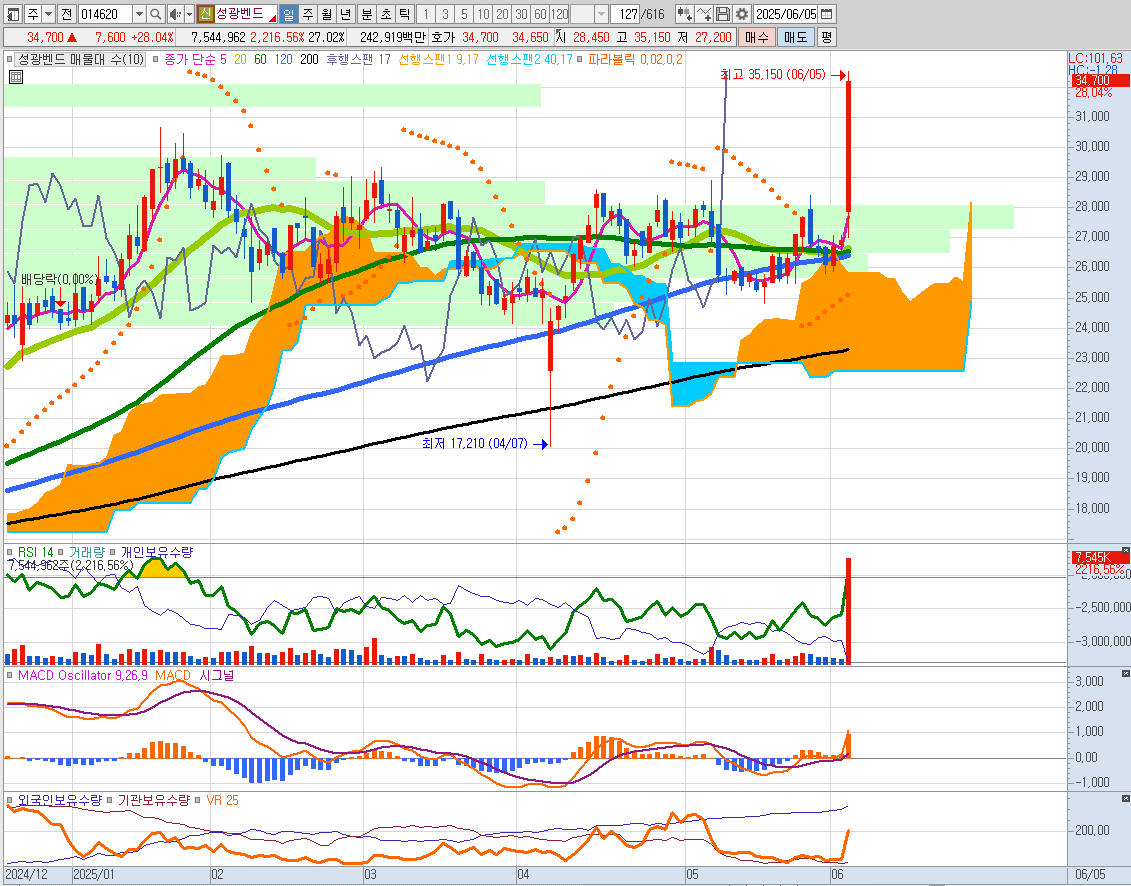Click the 2025/06/05 date field
1131x886 pixels.
(x=786, y=14)
